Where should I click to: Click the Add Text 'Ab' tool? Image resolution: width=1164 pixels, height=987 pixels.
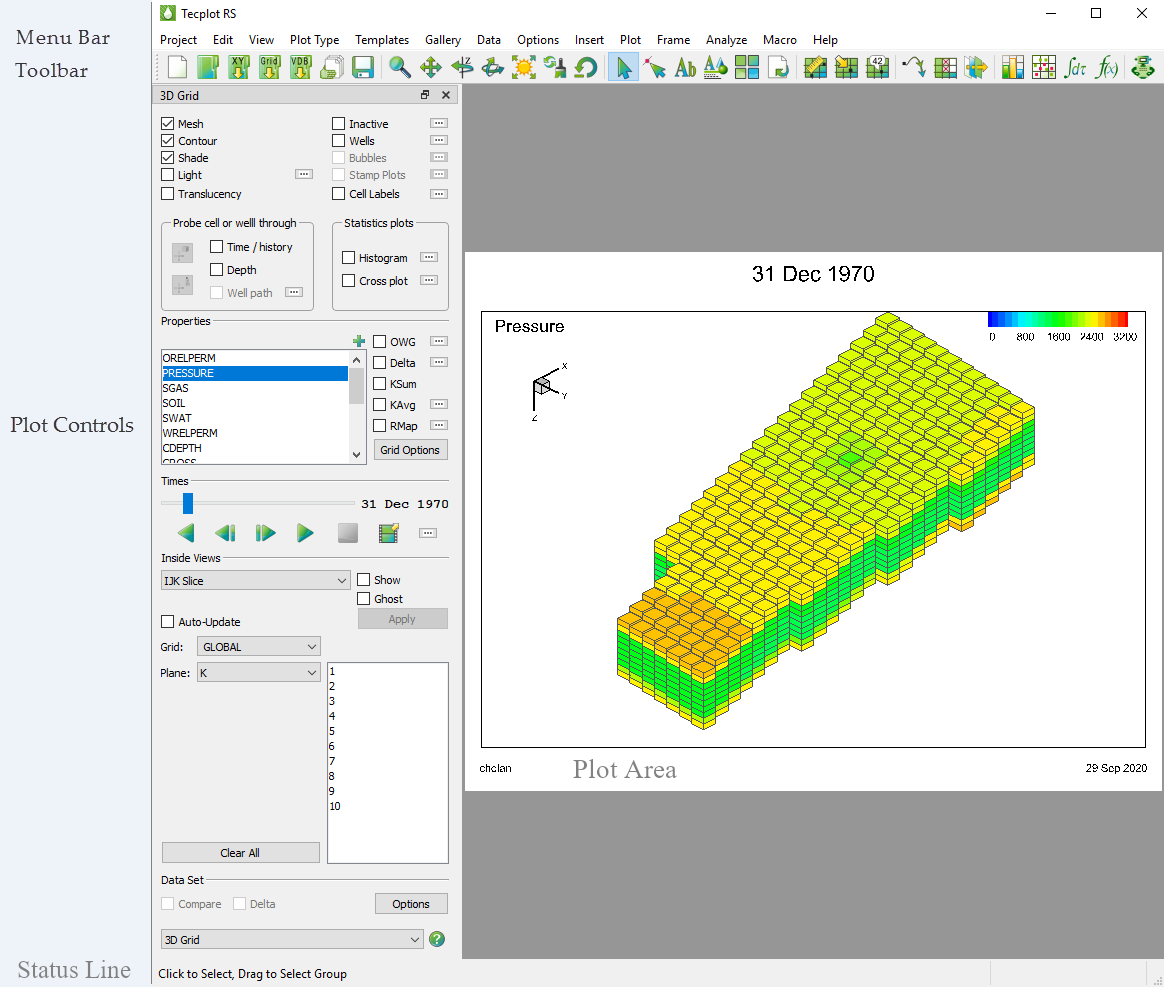coord(685,68)
